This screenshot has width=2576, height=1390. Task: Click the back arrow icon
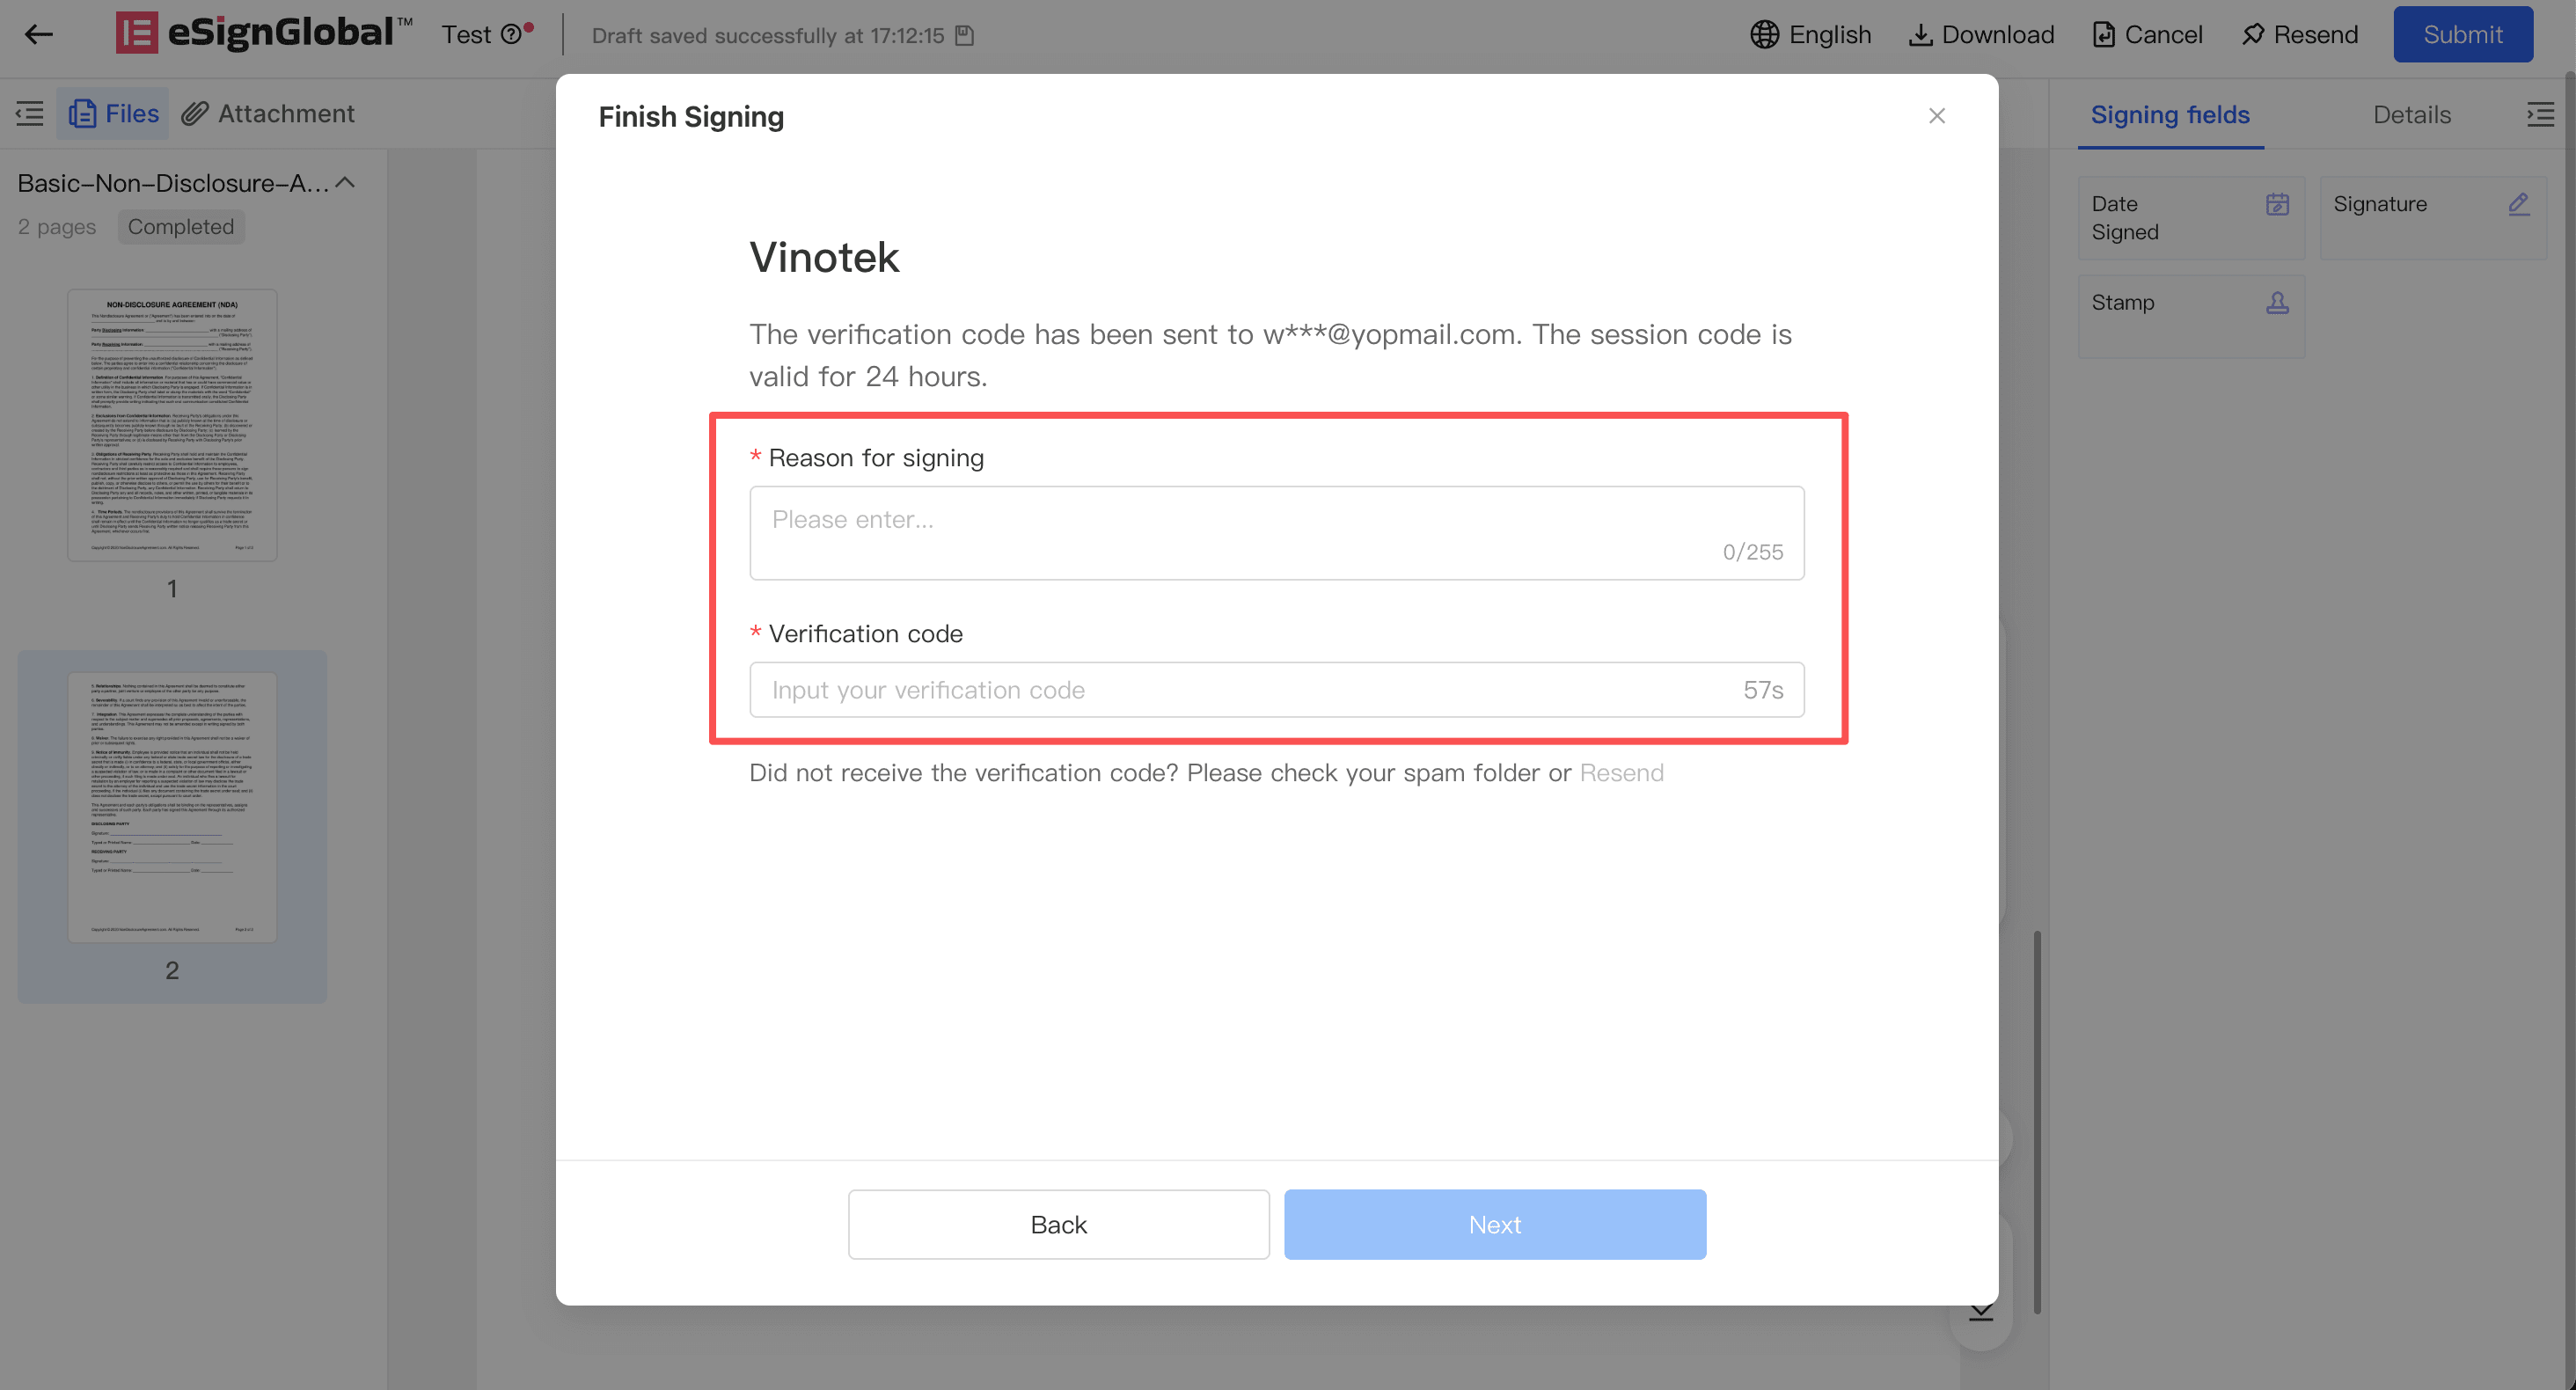tap(38, 35)
